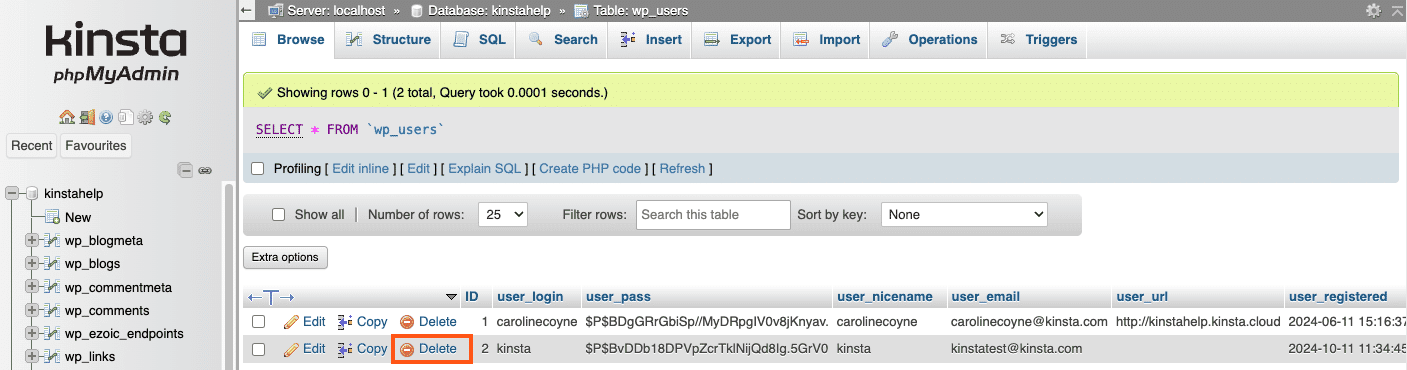The height and width of the screenshot is (370, 1407).
Task: Copy the kinsta user row
Action: pos(362,349)
